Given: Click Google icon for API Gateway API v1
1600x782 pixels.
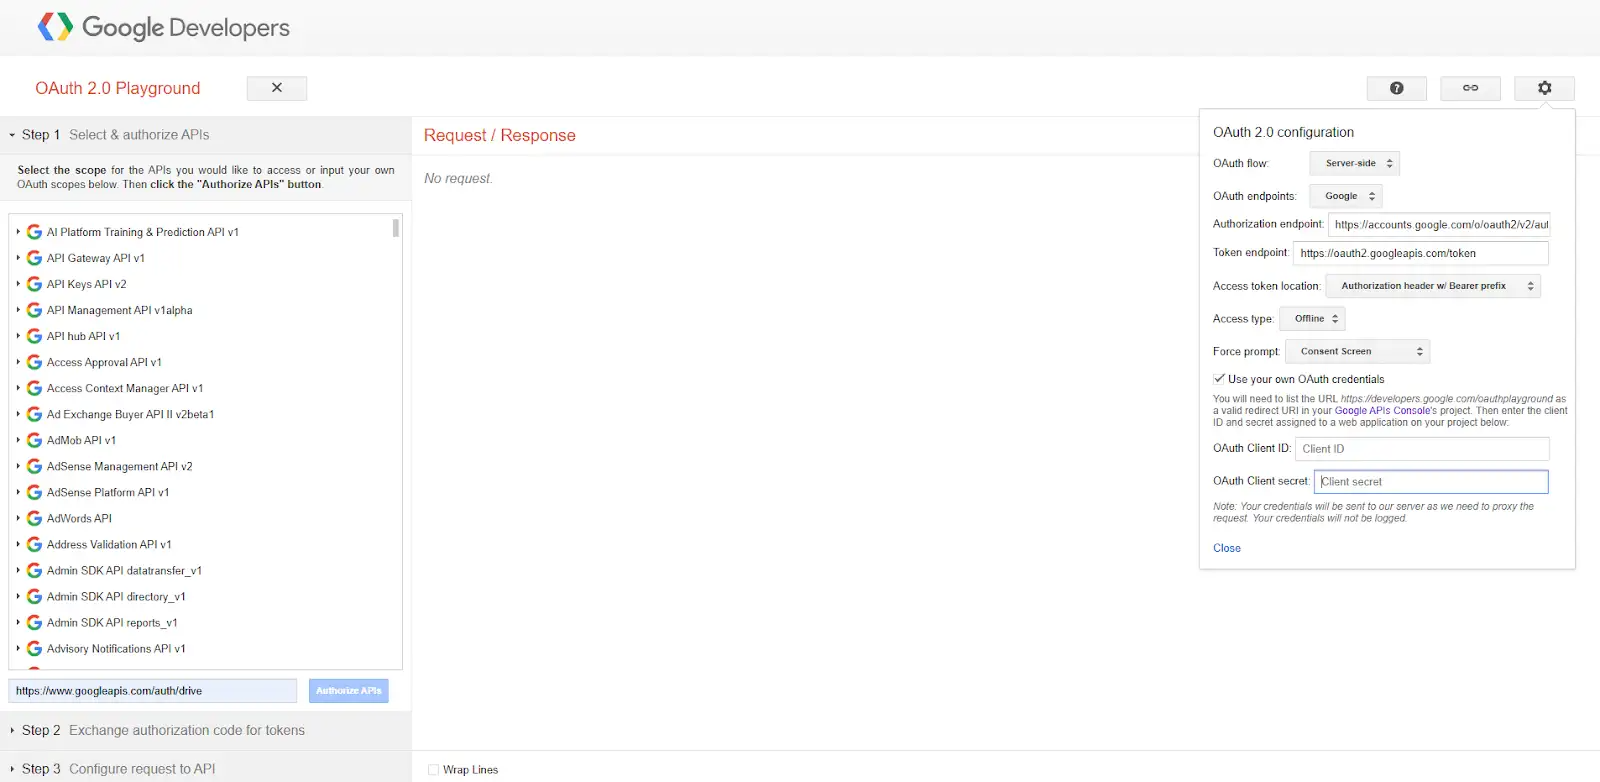Looking at the screenshot, I should [x=34, y=258].
